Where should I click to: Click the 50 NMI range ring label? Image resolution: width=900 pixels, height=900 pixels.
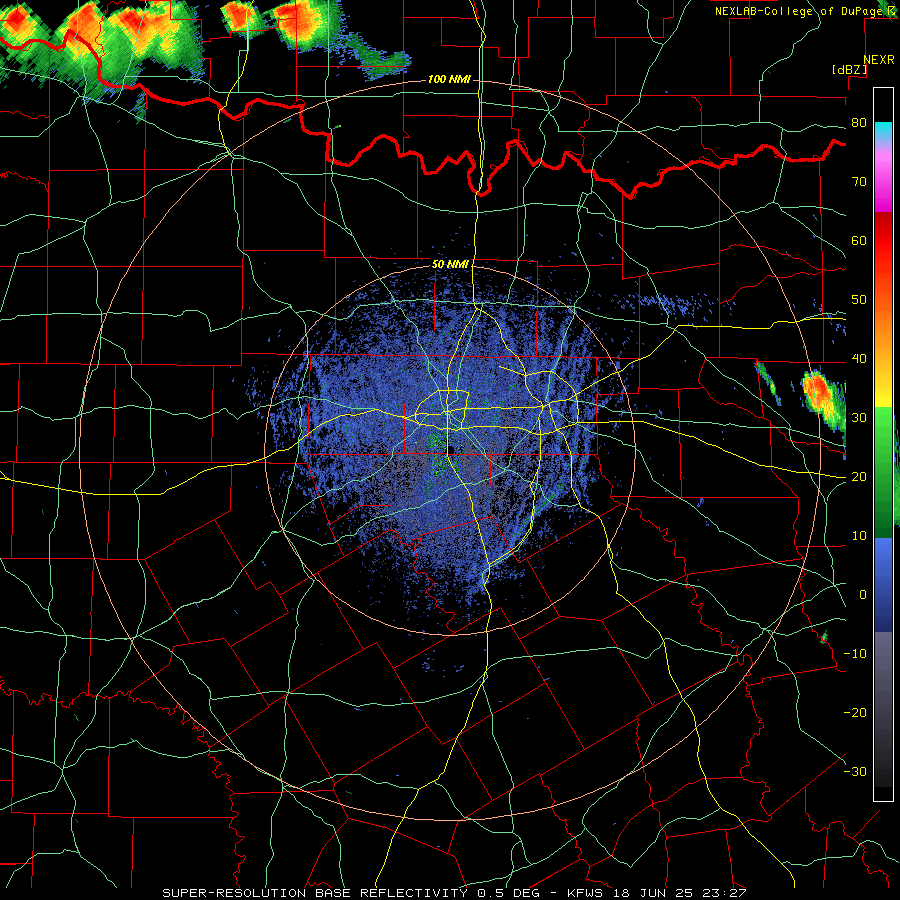pos(450,264)
